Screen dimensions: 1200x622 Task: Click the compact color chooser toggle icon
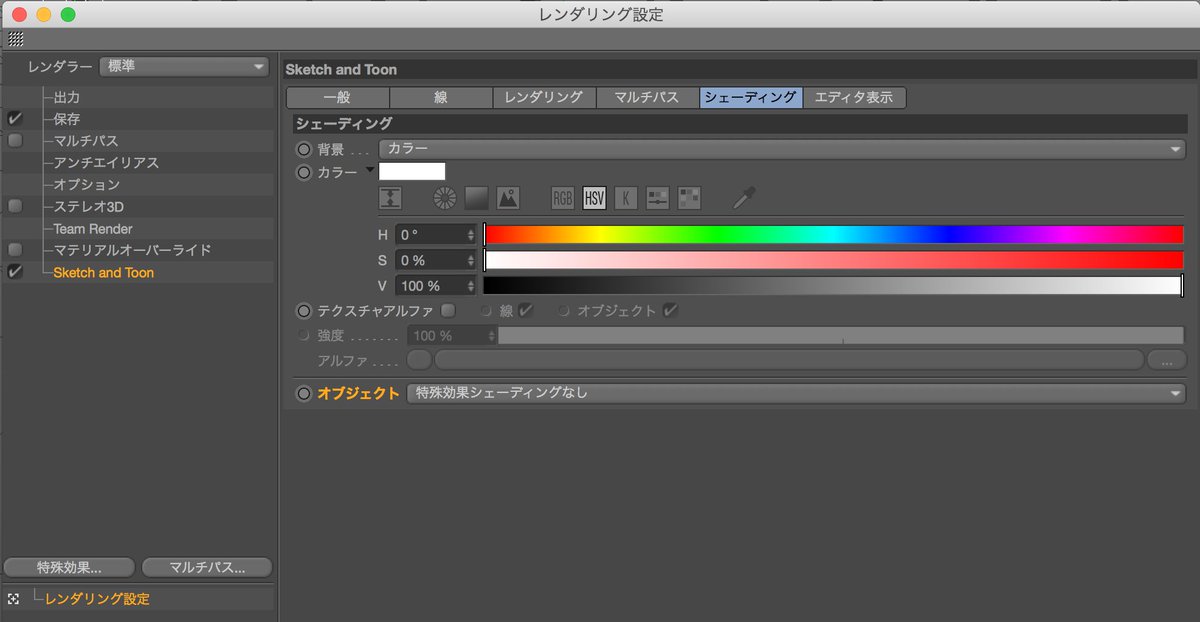pyautogui.click(x=390, y=198)
